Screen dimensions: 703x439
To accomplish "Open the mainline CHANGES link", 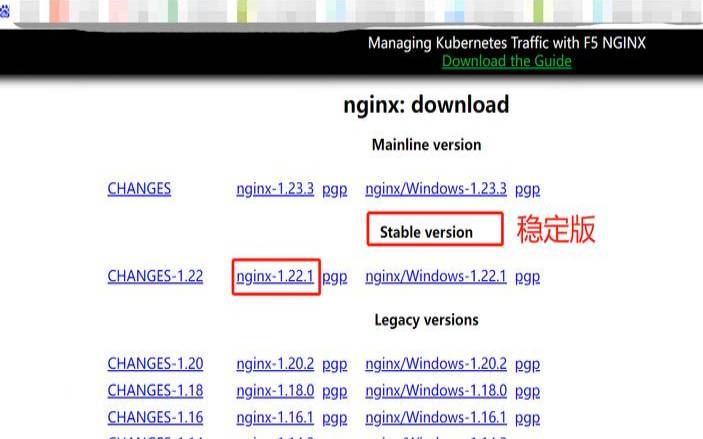I will (x=139, y=189).
